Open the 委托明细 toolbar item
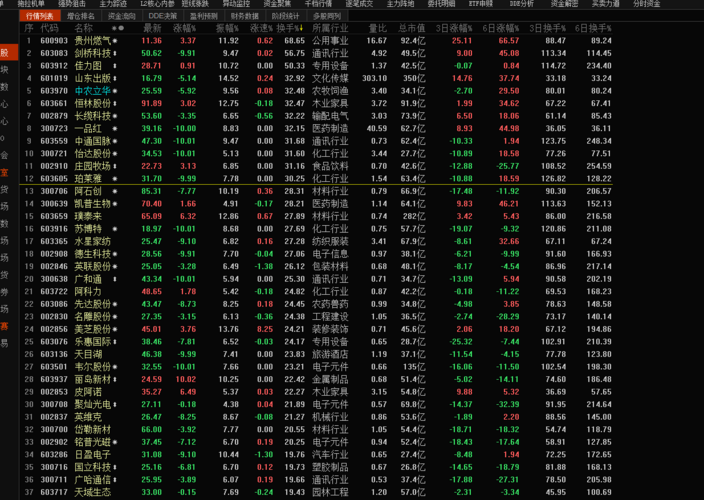 click(441, 4)
